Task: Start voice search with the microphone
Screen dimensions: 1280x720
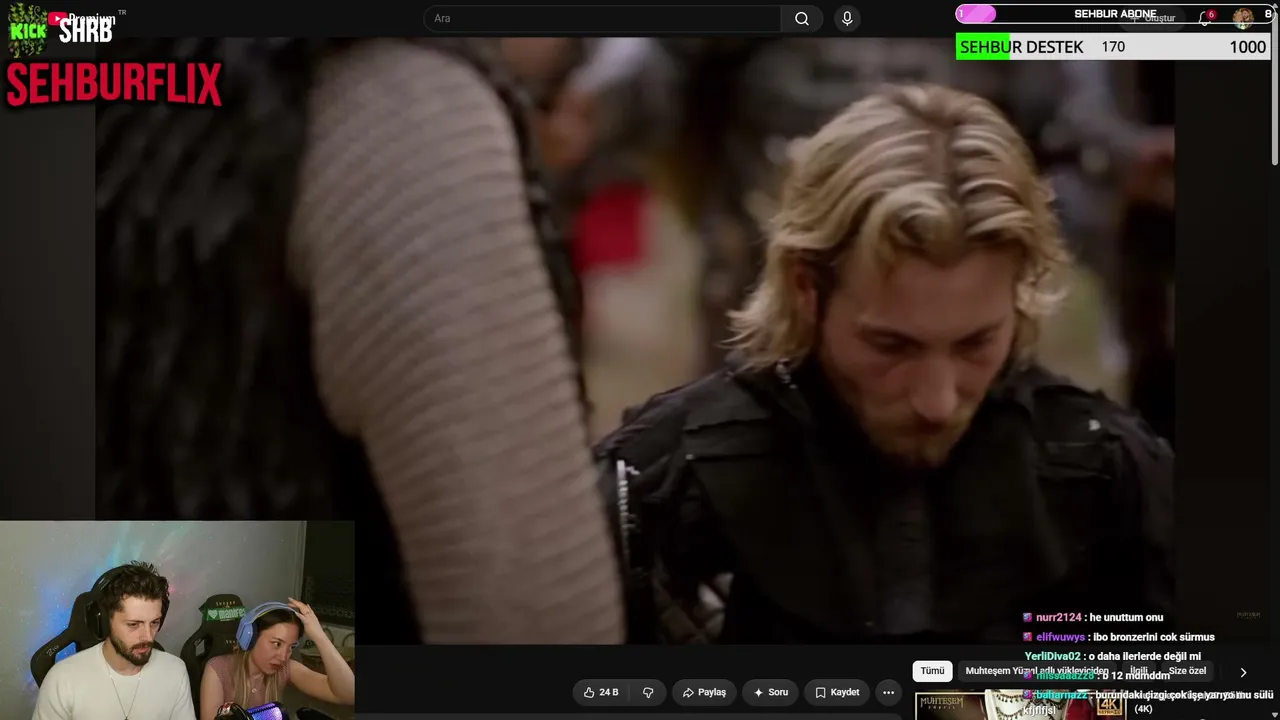Action: coord(847,18)
